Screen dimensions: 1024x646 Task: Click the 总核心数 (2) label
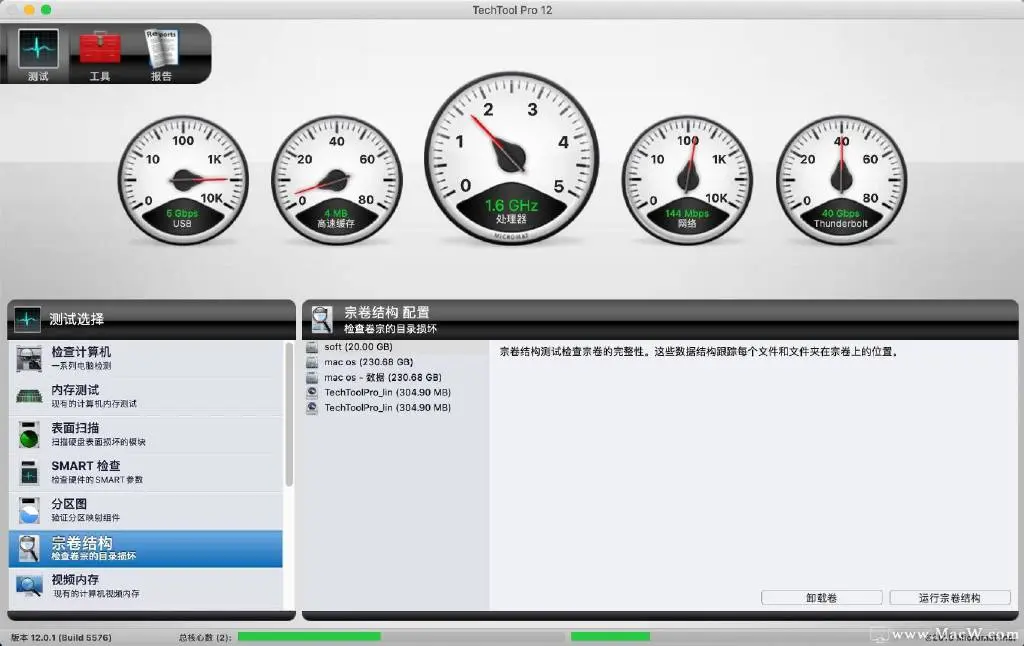(x=205, y=638)
